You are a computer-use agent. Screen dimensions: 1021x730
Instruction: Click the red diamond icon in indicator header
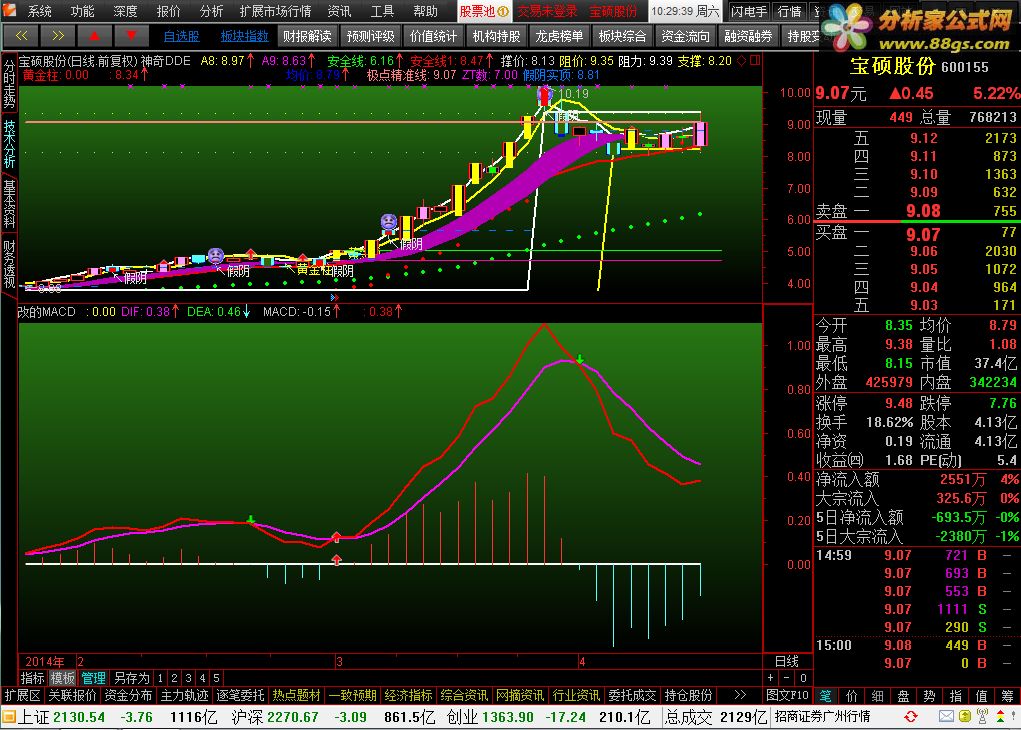[742, 61]
